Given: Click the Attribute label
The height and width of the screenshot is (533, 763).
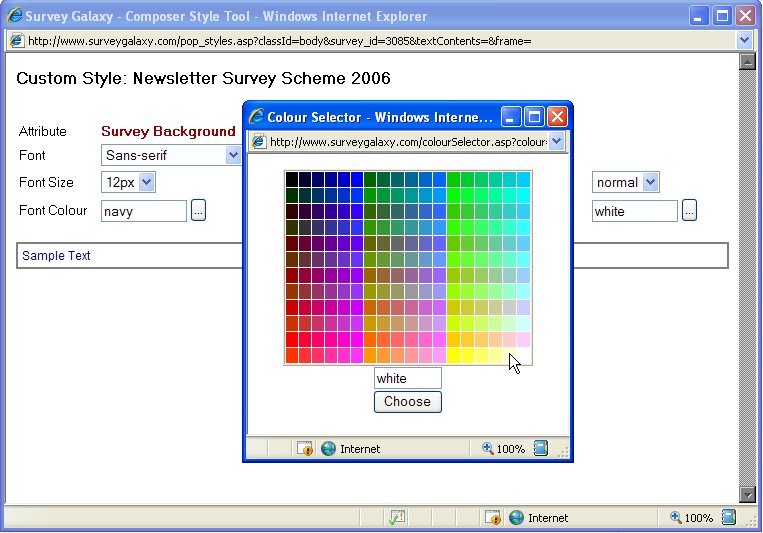Looking at the screenshot, I should [43, 131].
